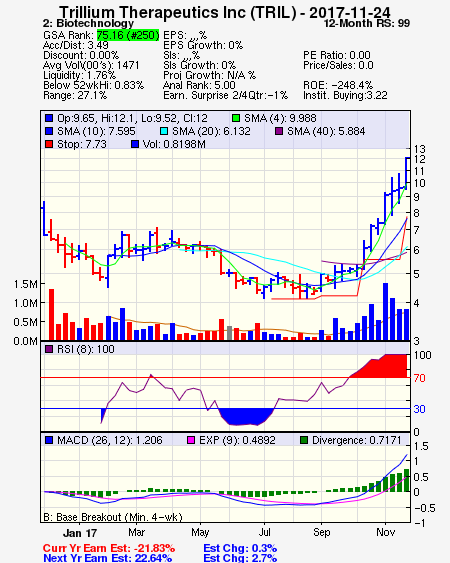Click the Nov x-axis label
The image size is (450, 563).
pos(385,532)
